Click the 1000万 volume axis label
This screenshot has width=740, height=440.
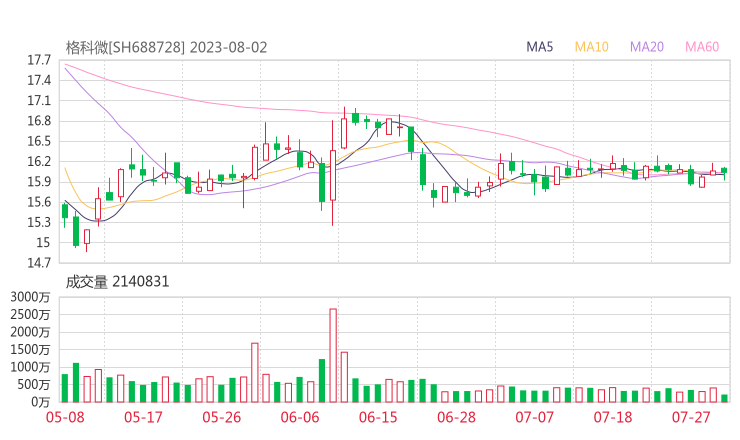[30, 367]
